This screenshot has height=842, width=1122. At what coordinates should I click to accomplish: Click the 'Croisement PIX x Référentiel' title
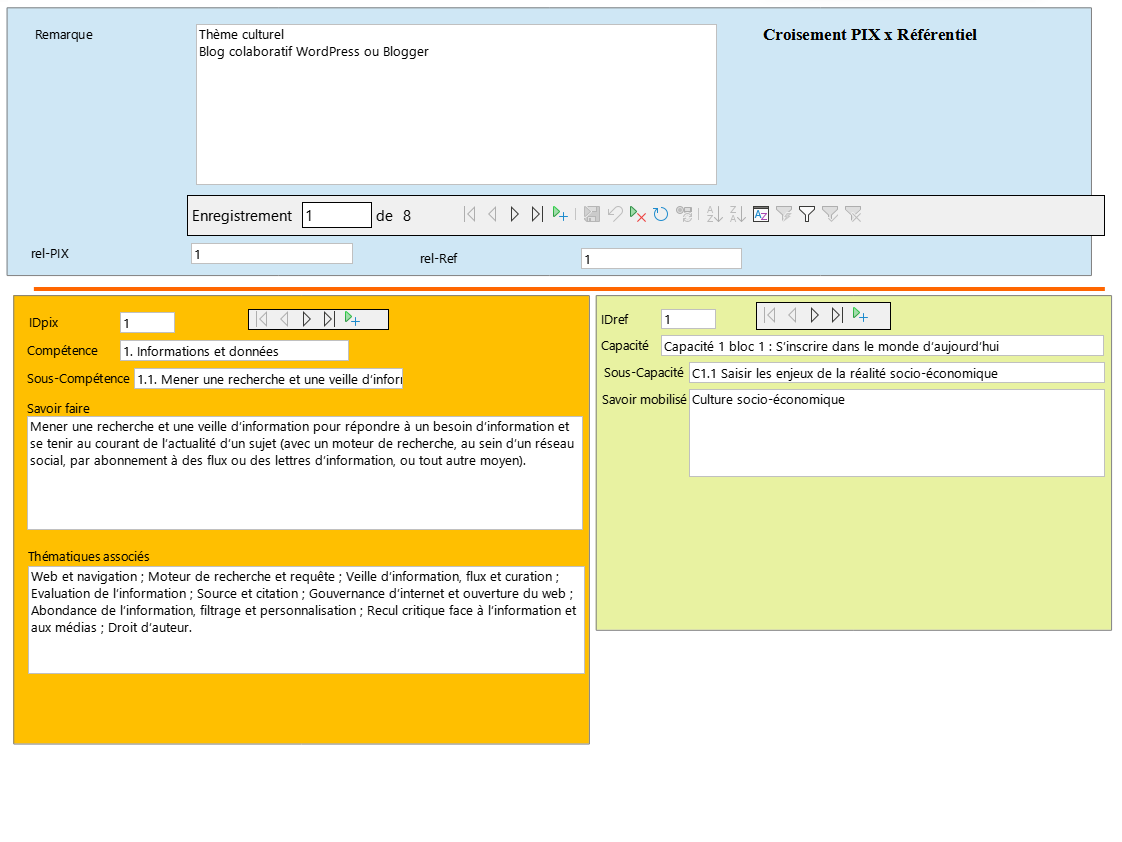tap(869, 34)
